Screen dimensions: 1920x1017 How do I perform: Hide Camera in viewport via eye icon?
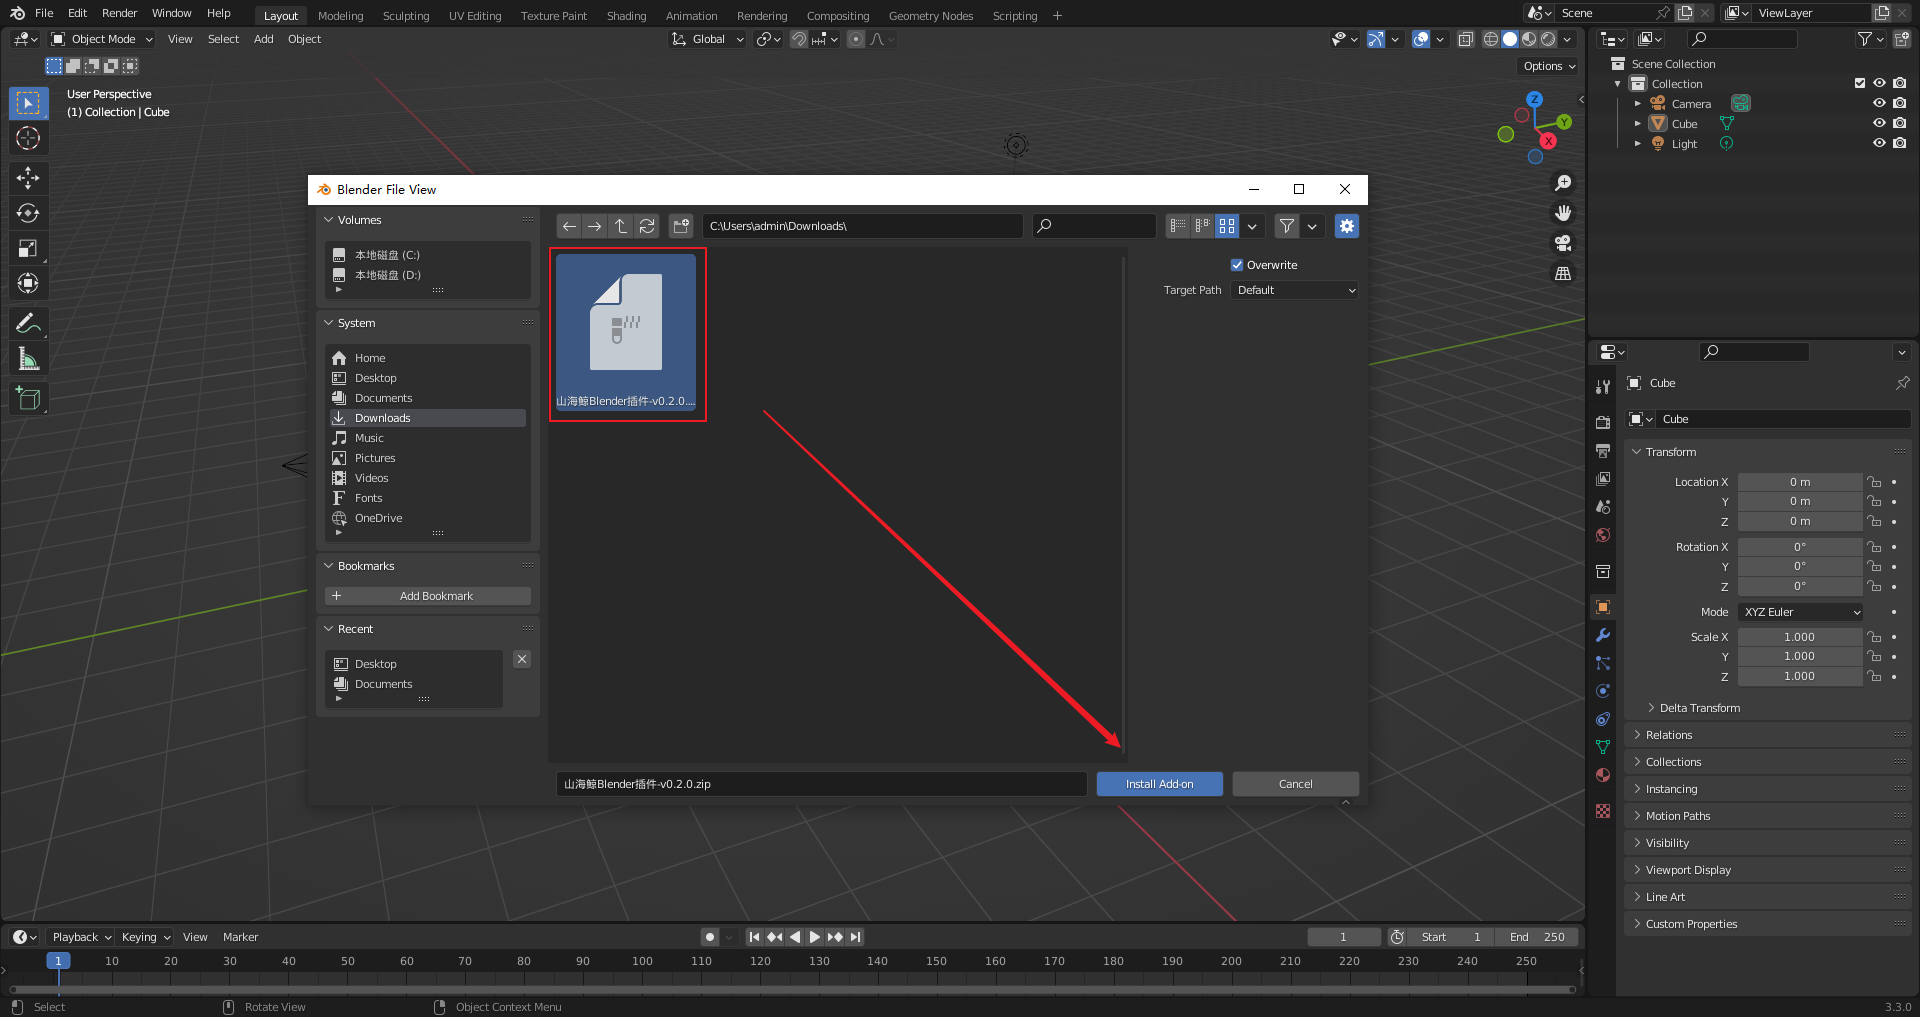coord(1879,103)
